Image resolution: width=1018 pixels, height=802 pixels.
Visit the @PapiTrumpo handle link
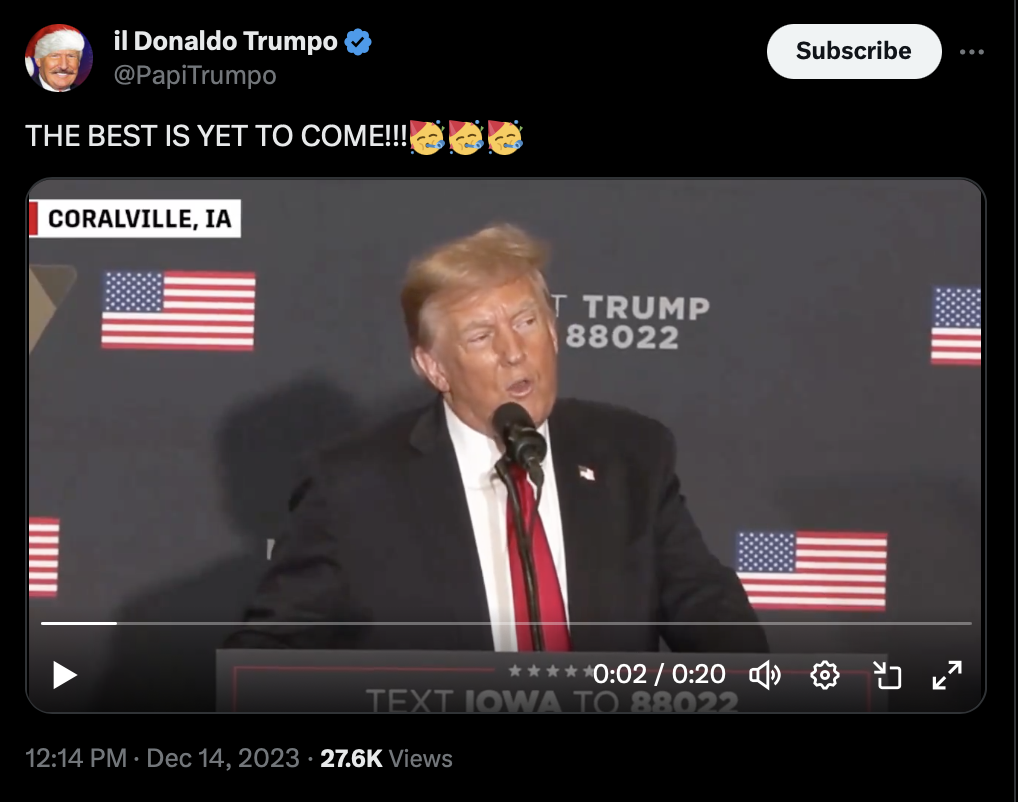pyautogui.click(x=195, y=75)
